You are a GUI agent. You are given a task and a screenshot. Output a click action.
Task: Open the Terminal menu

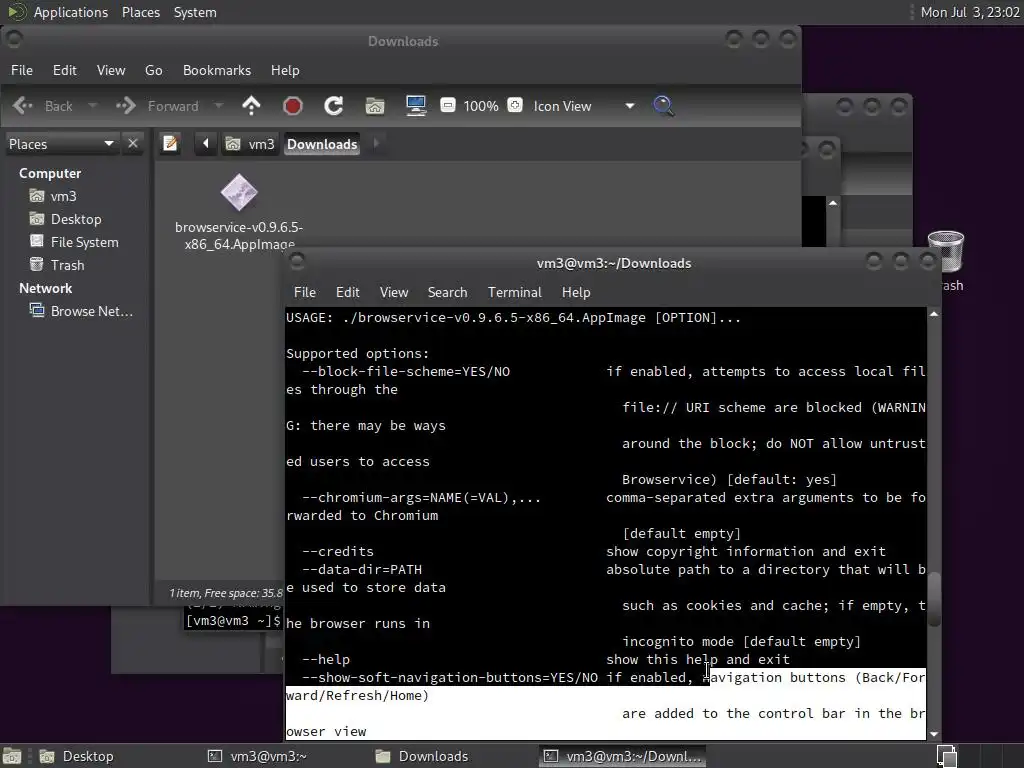click(x=515, y=292)
